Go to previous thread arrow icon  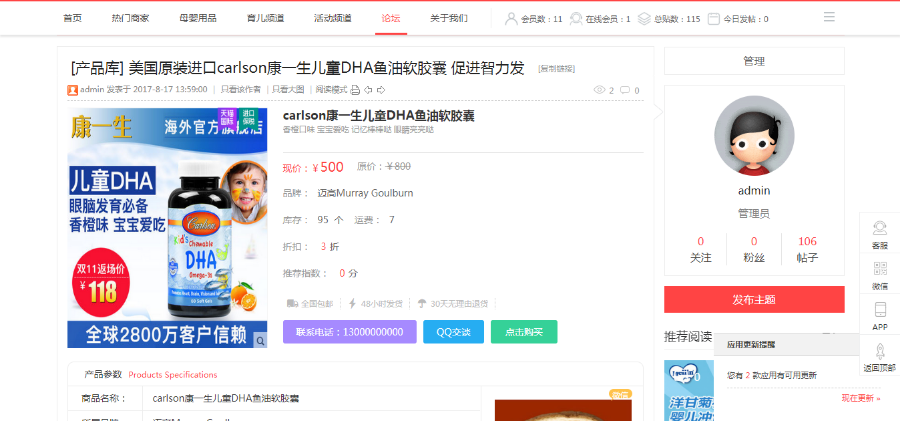pyautogui.click(x=368, y=90)
